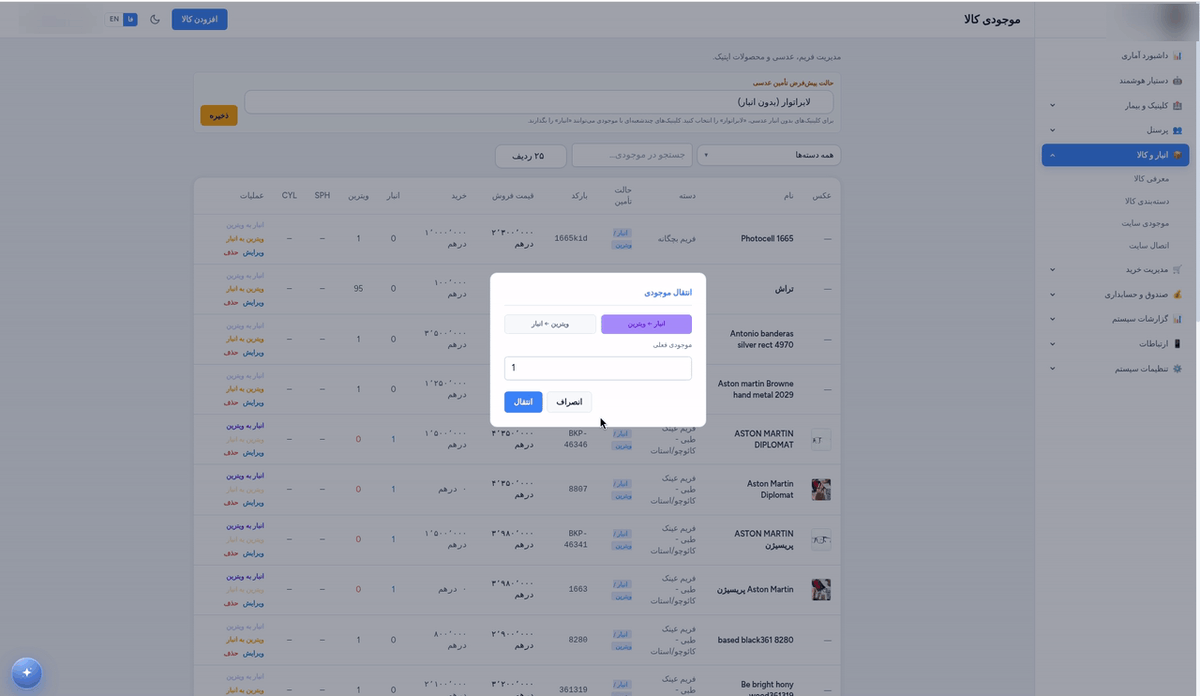The width and height of the screenshot is (1200, 696).
Task: Toggle dark mode with the moon icon
Action: click(x=155, y=19)
